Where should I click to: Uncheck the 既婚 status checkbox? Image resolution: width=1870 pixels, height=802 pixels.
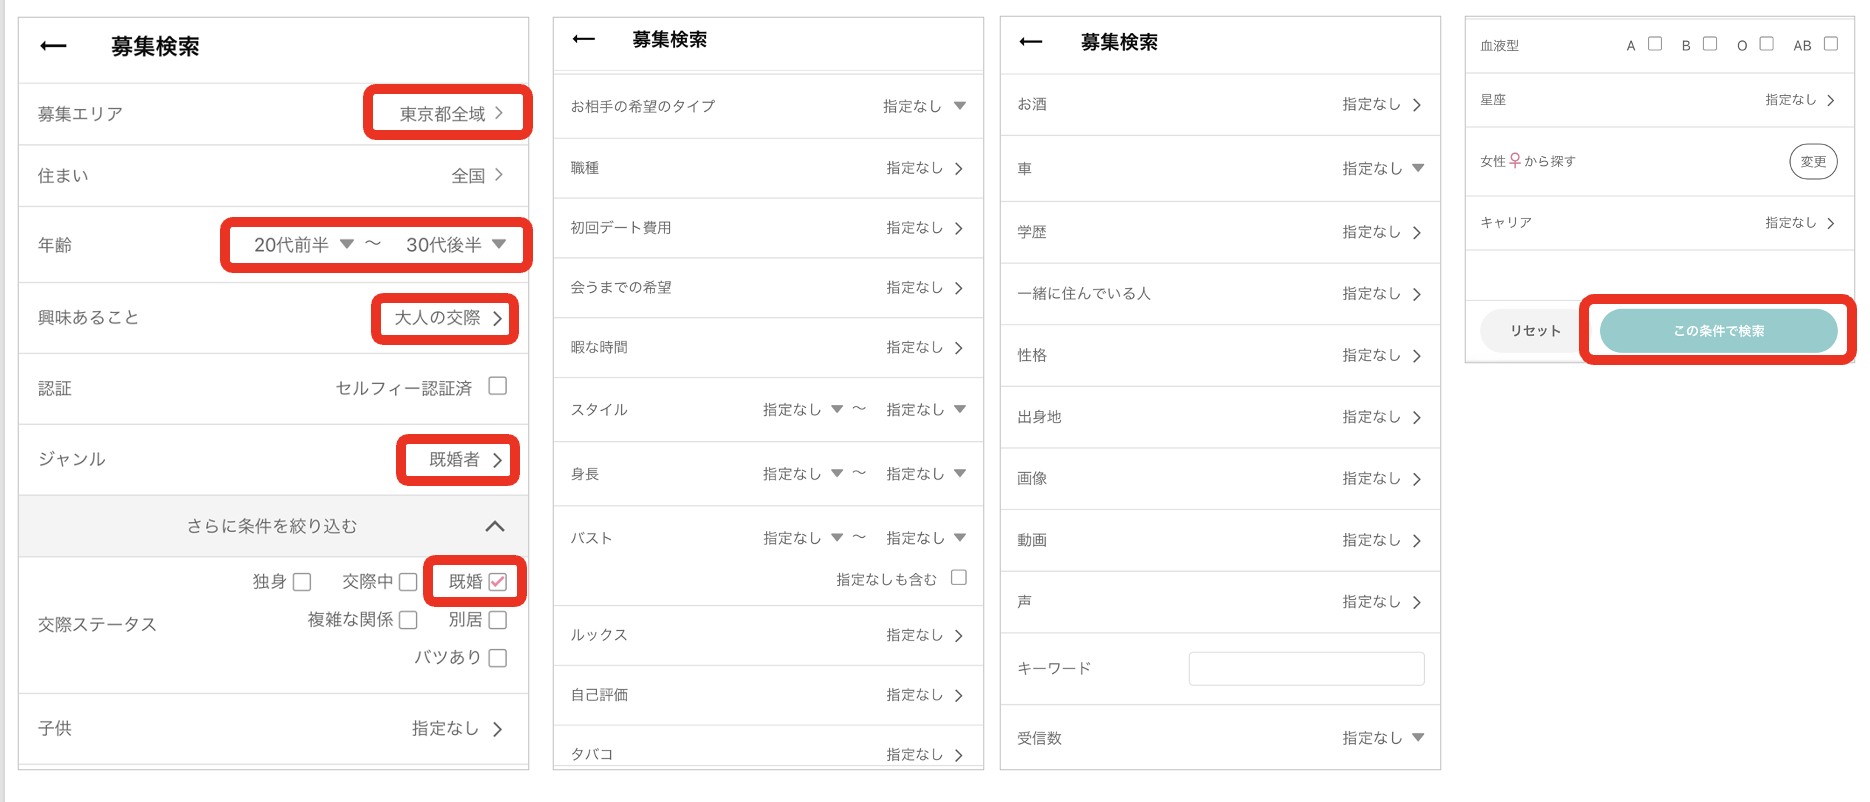point(497,581)
